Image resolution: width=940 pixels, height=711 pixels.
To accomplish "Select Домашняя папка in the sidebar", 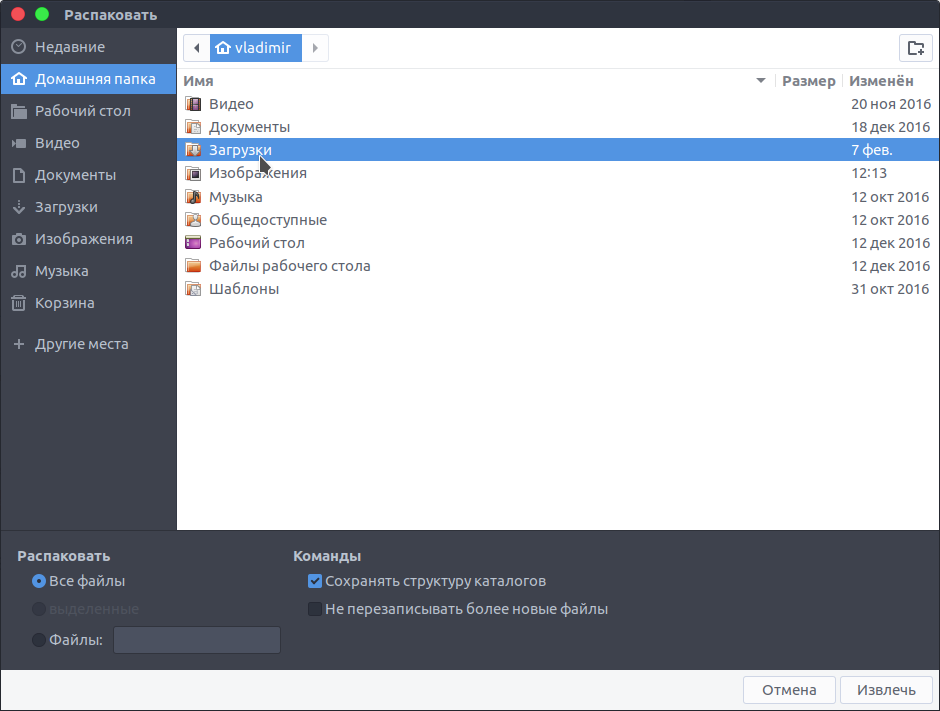I will [x=89, y=79].
